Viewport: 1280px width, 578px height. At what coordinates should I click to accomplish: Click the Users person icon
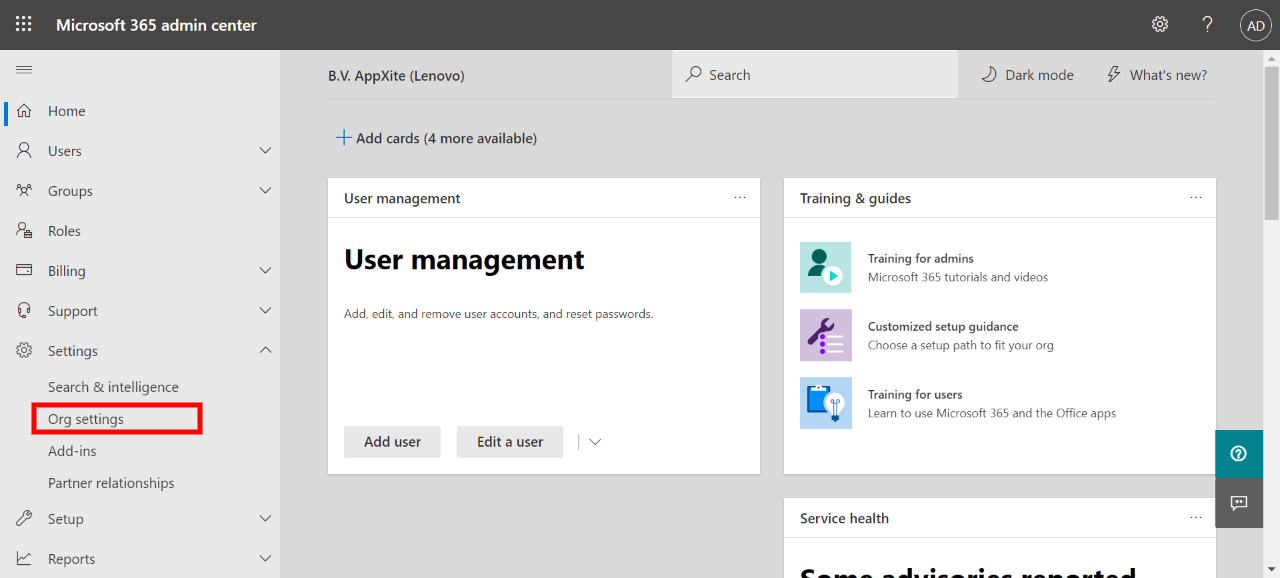point(24,151)
